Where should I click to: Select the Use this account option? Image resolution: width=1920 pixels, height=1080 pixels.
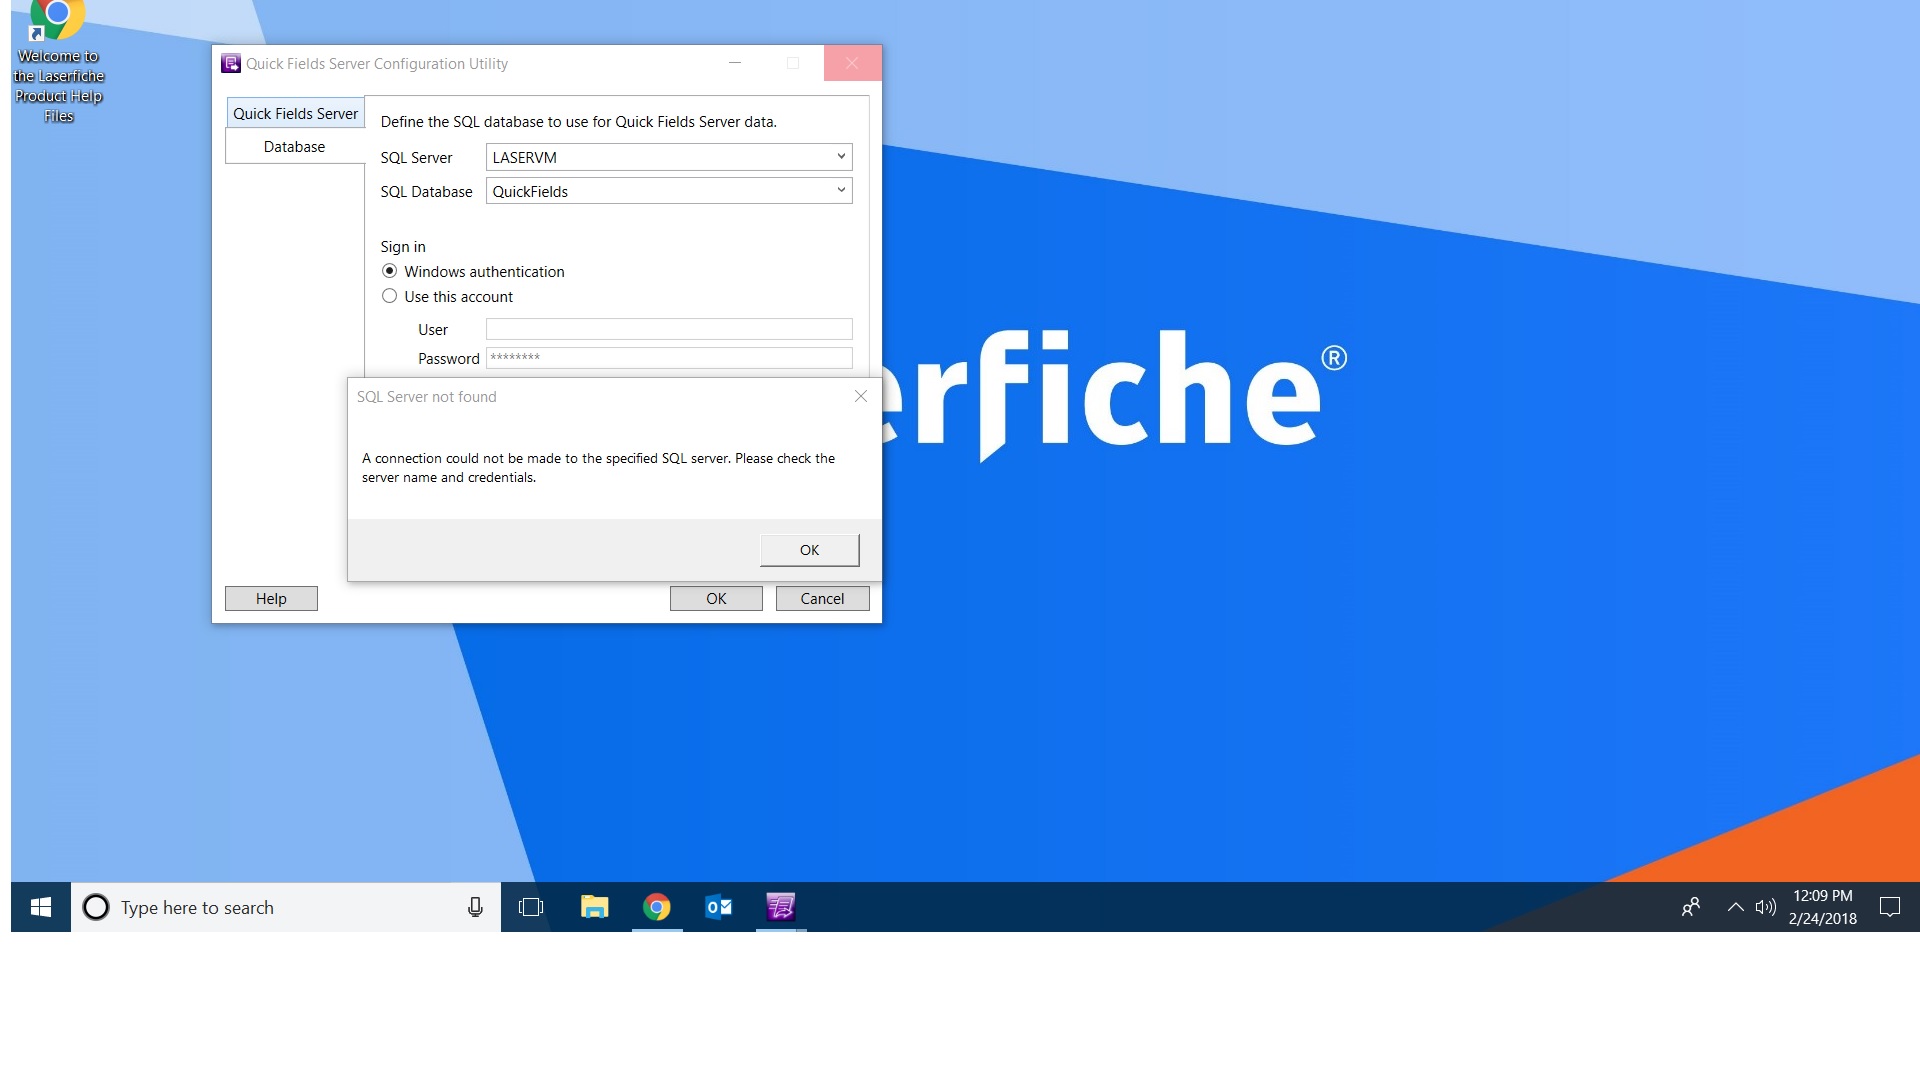pos(390,296)
